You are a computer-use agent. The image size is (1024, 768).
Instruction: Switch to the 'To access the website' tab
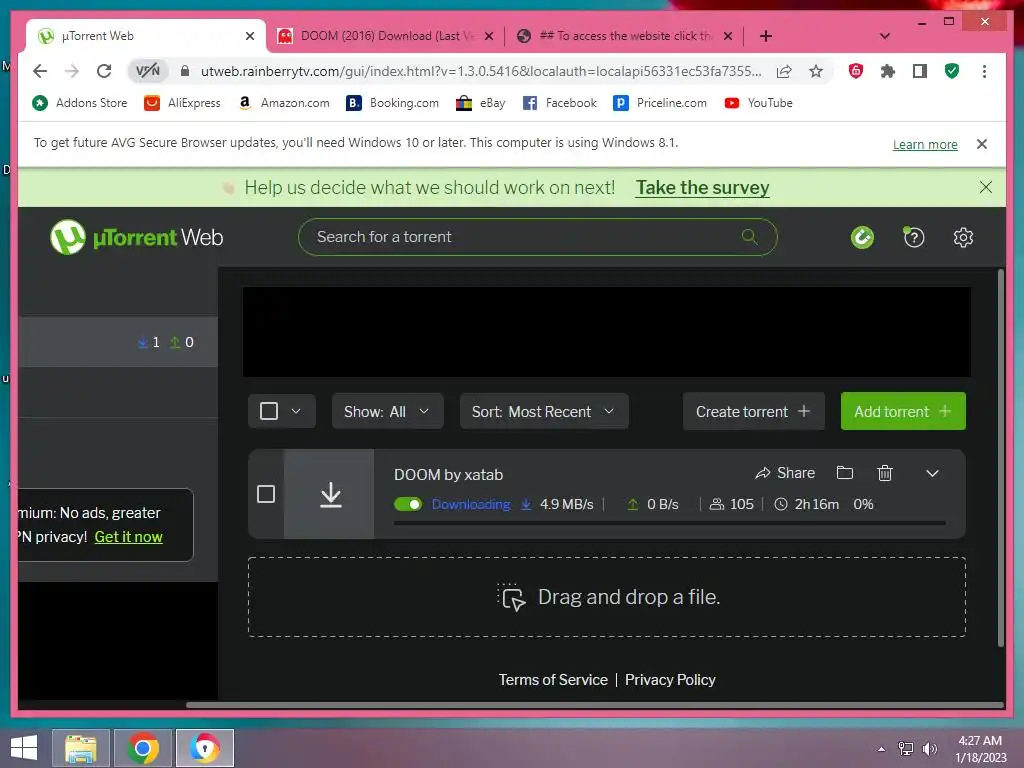[x=624, y=36]
